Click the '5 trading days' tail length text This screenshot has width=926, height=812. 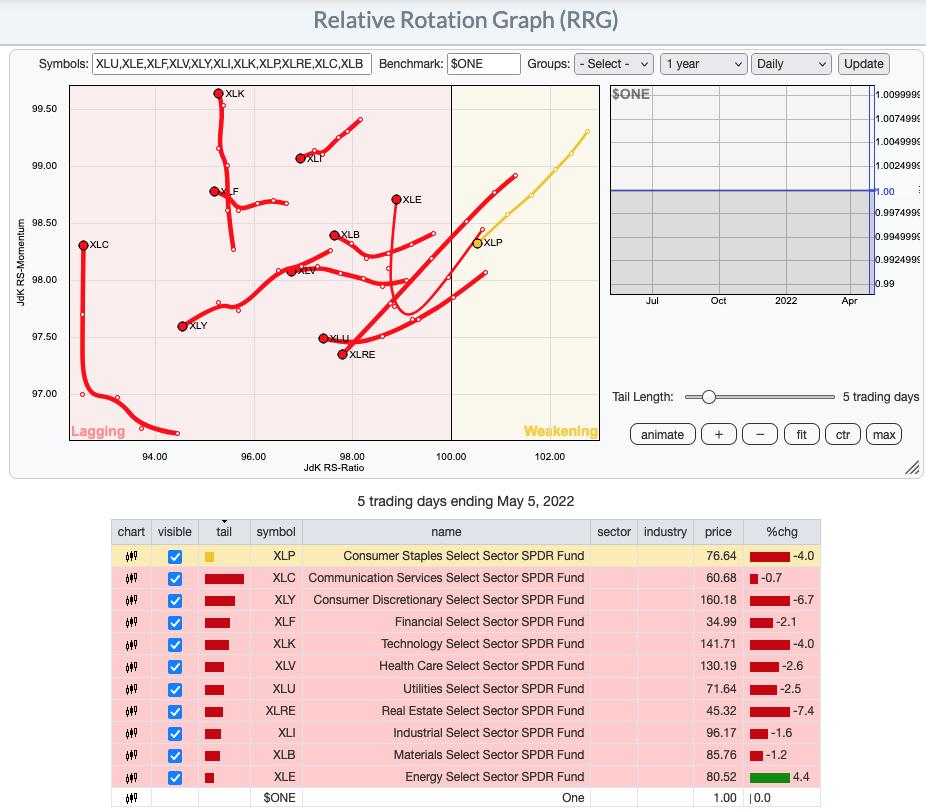point(881,397)
